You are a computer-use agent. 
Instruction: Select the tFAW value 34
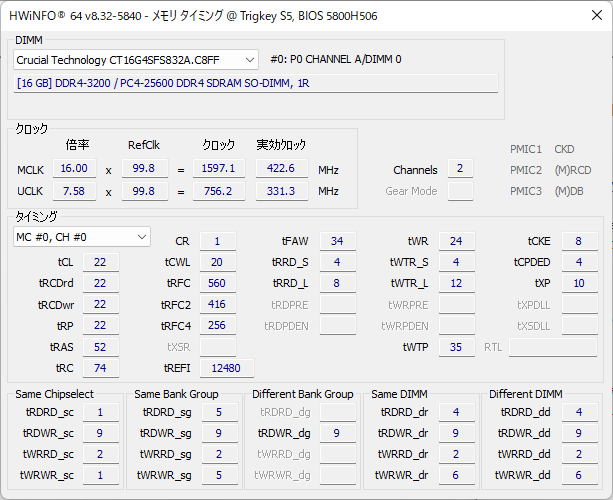[337, 241]
